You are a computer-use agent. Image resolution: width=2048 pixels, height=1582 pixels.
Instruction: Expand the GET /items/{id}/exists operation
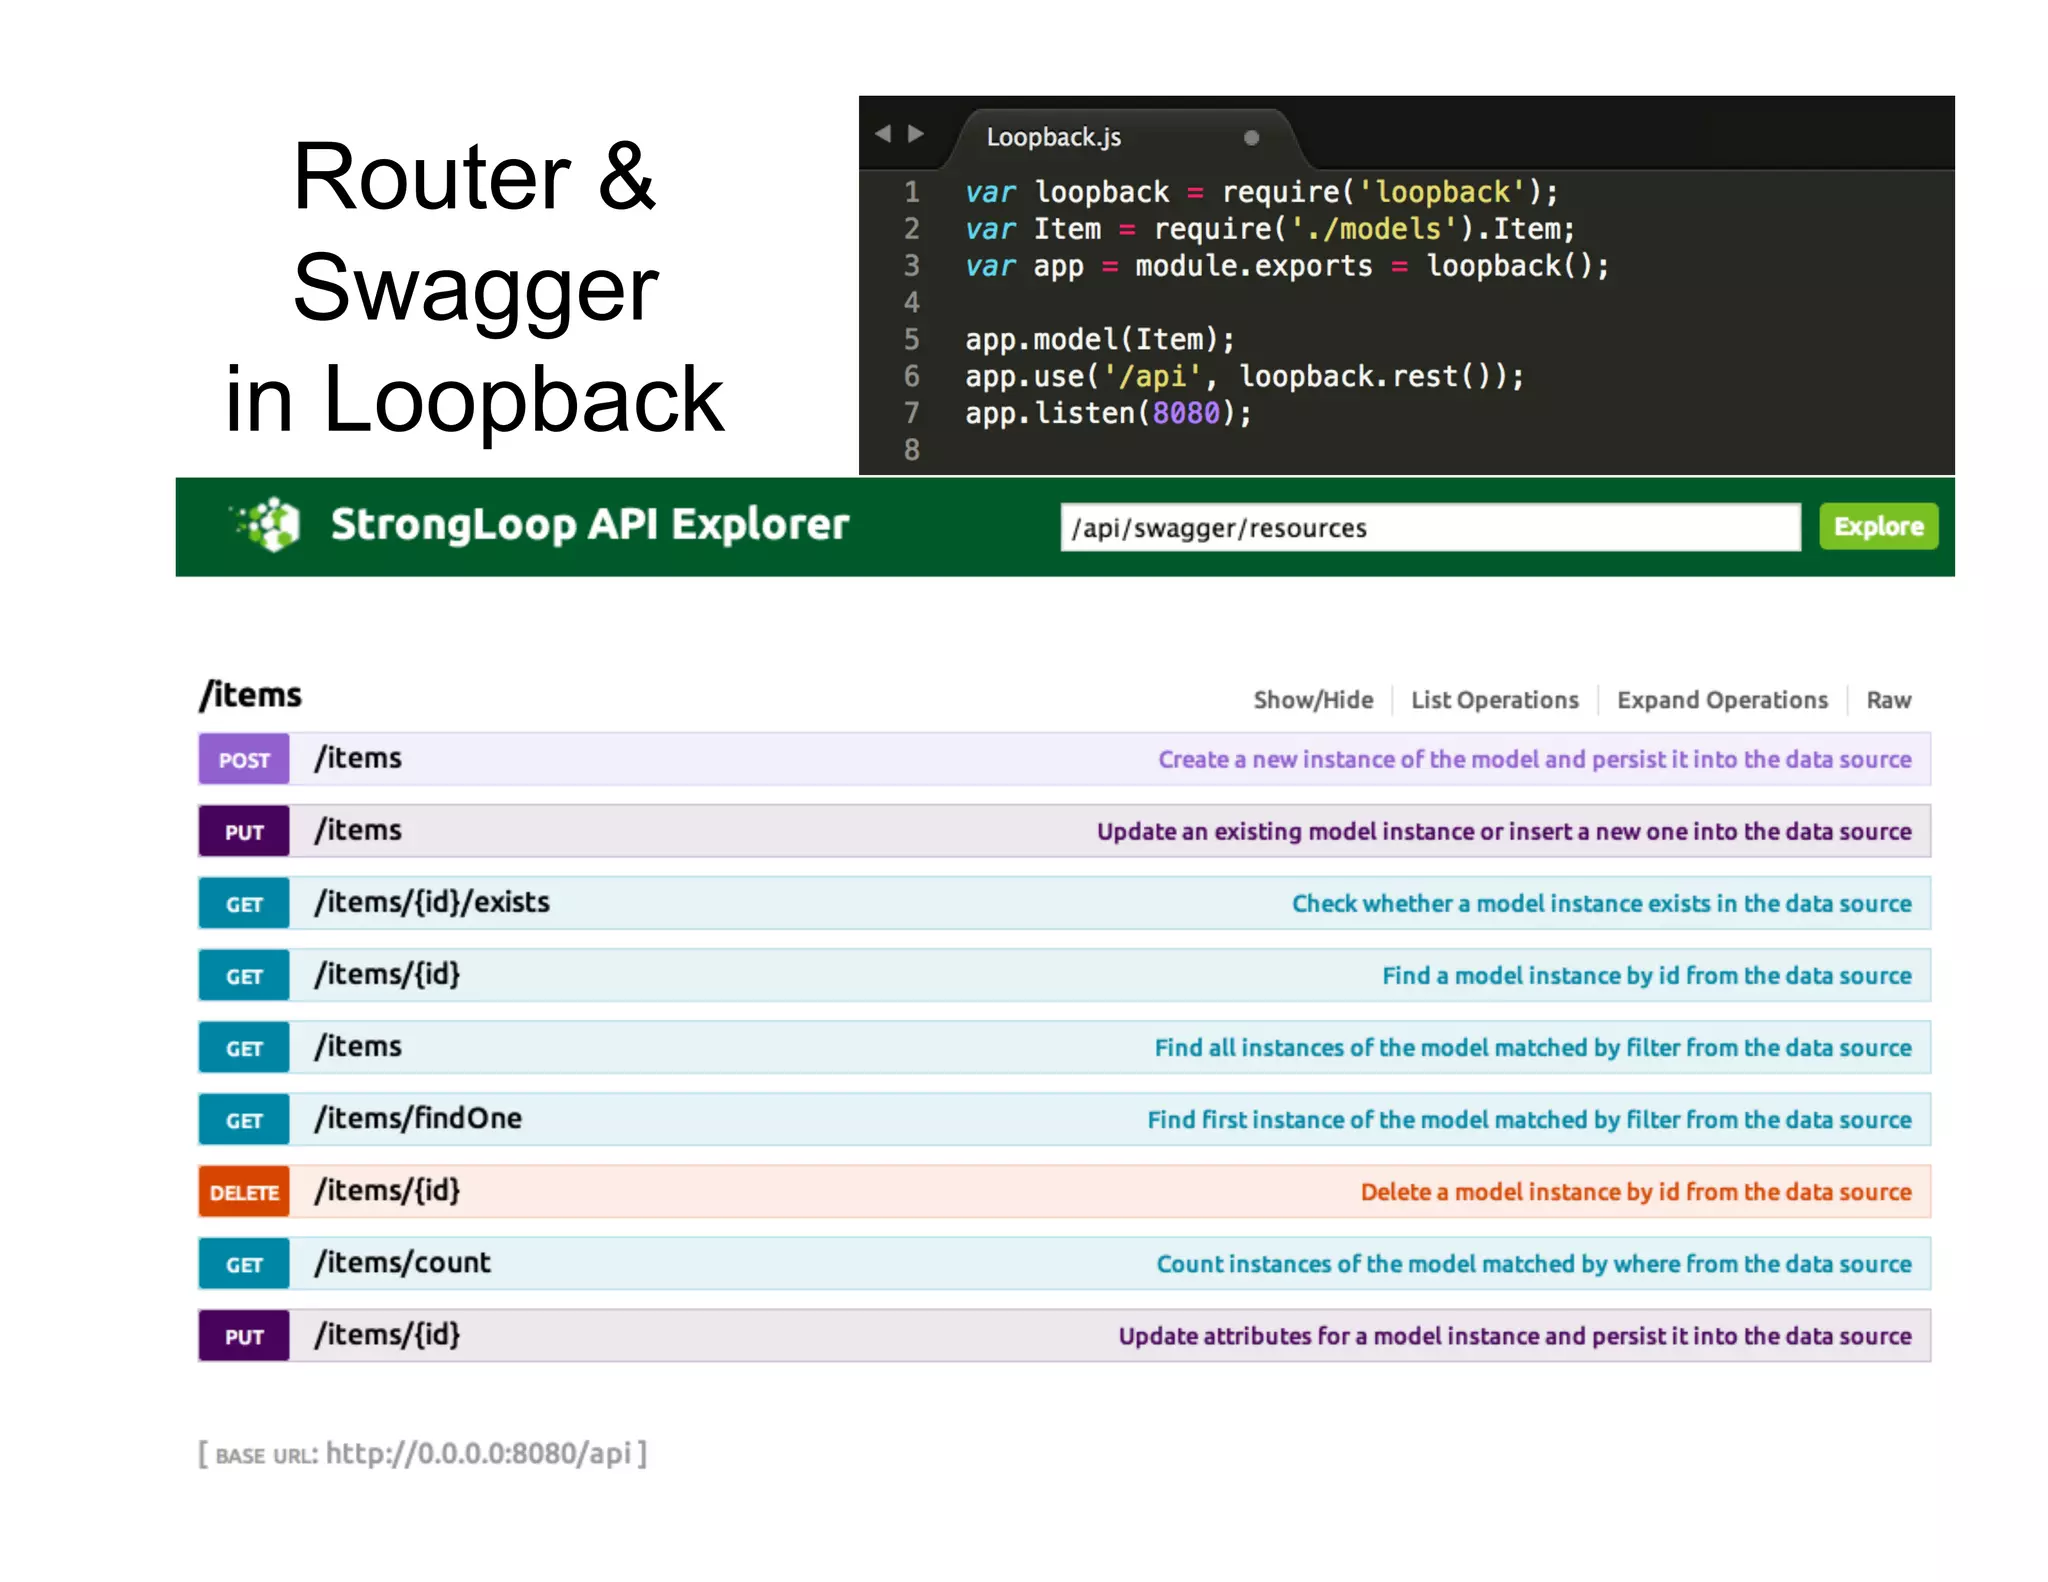tap(432, 902)
